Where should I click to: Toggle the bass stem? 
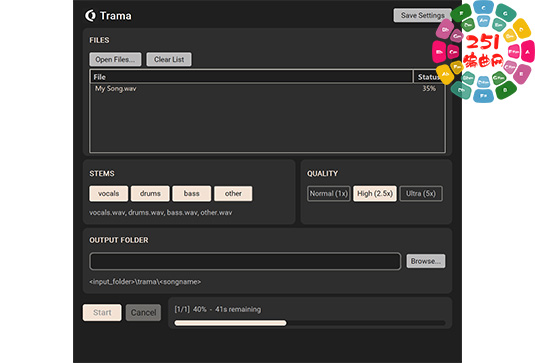(x=192, y=193)
